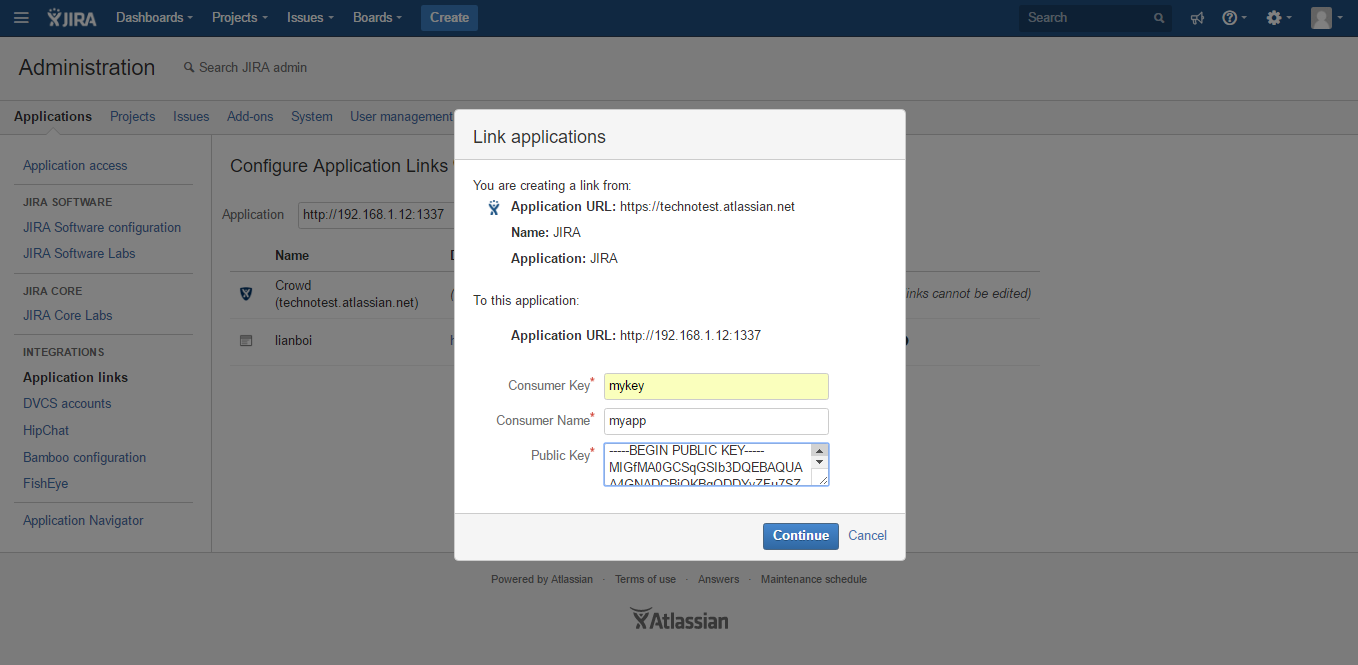Open HipChat sidebar item
This screenshot has height=665, width=1358.
click(46, 431)
